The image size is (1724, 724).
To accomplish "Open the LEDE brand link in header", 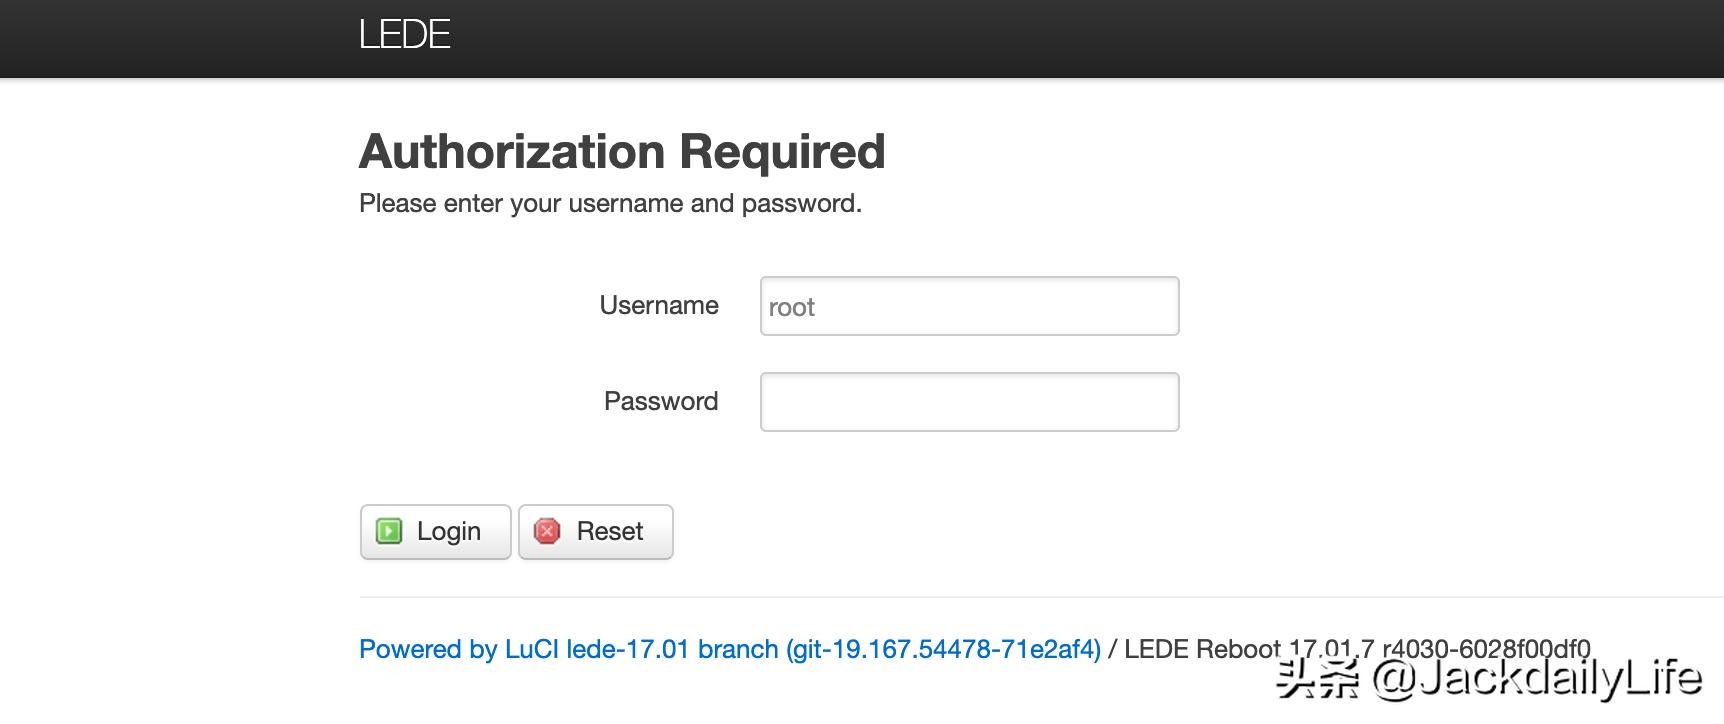I will click(x=404, y=35).
